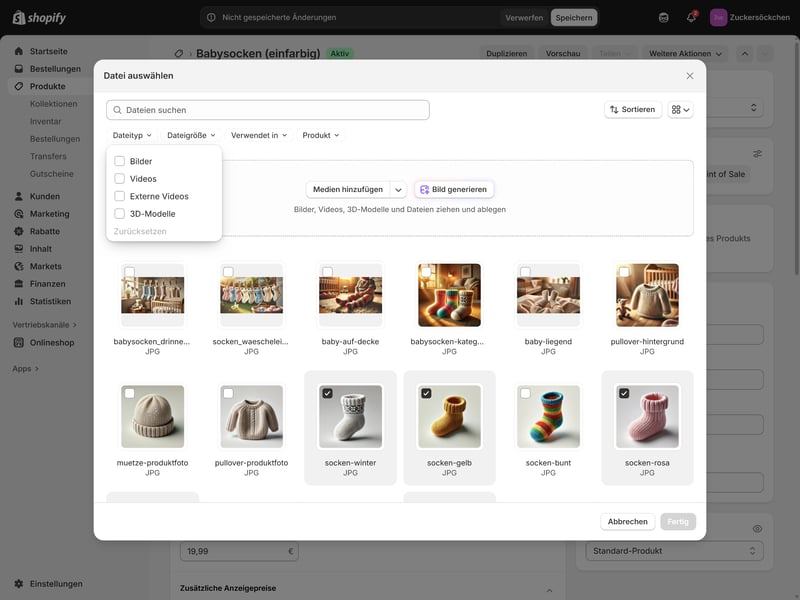Close the Datei auswählen dialog
The image size is (800, 600).
tap(689, 76)
